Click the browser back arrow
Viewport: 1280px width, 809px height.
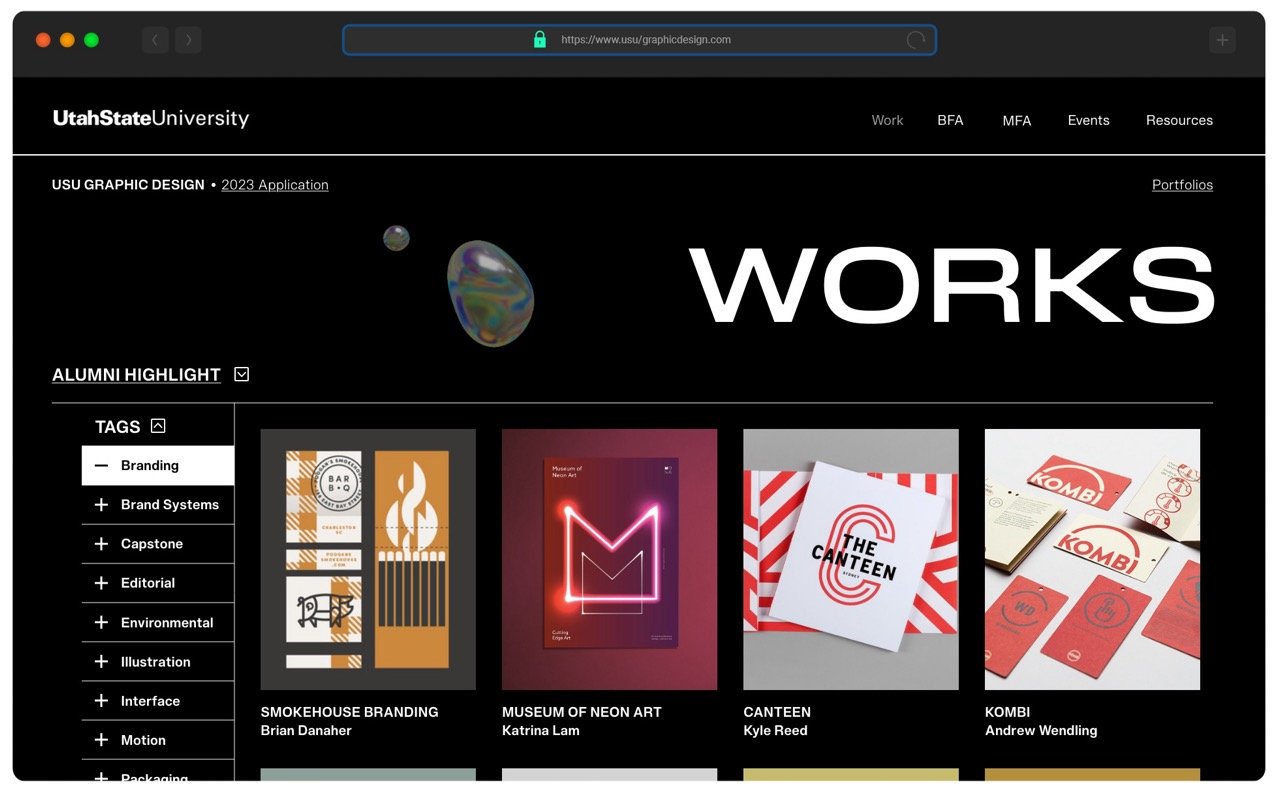[x=155, y=40]
